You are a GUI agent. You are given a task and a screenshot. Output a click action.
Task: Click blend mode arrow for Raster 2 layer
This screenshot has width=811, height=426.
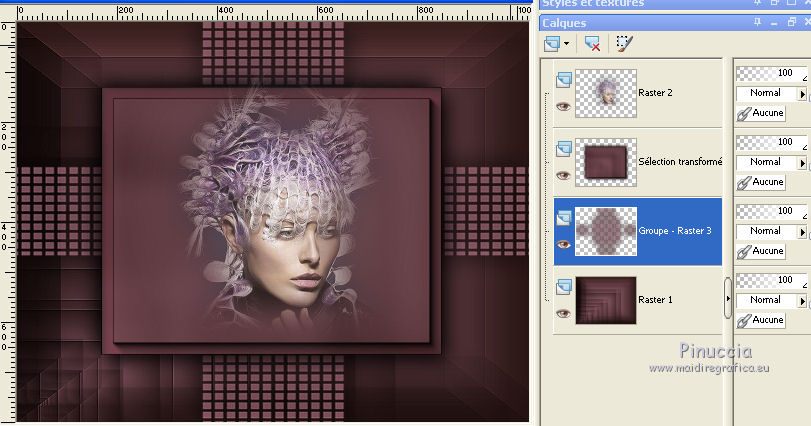[x=802, y=94]
